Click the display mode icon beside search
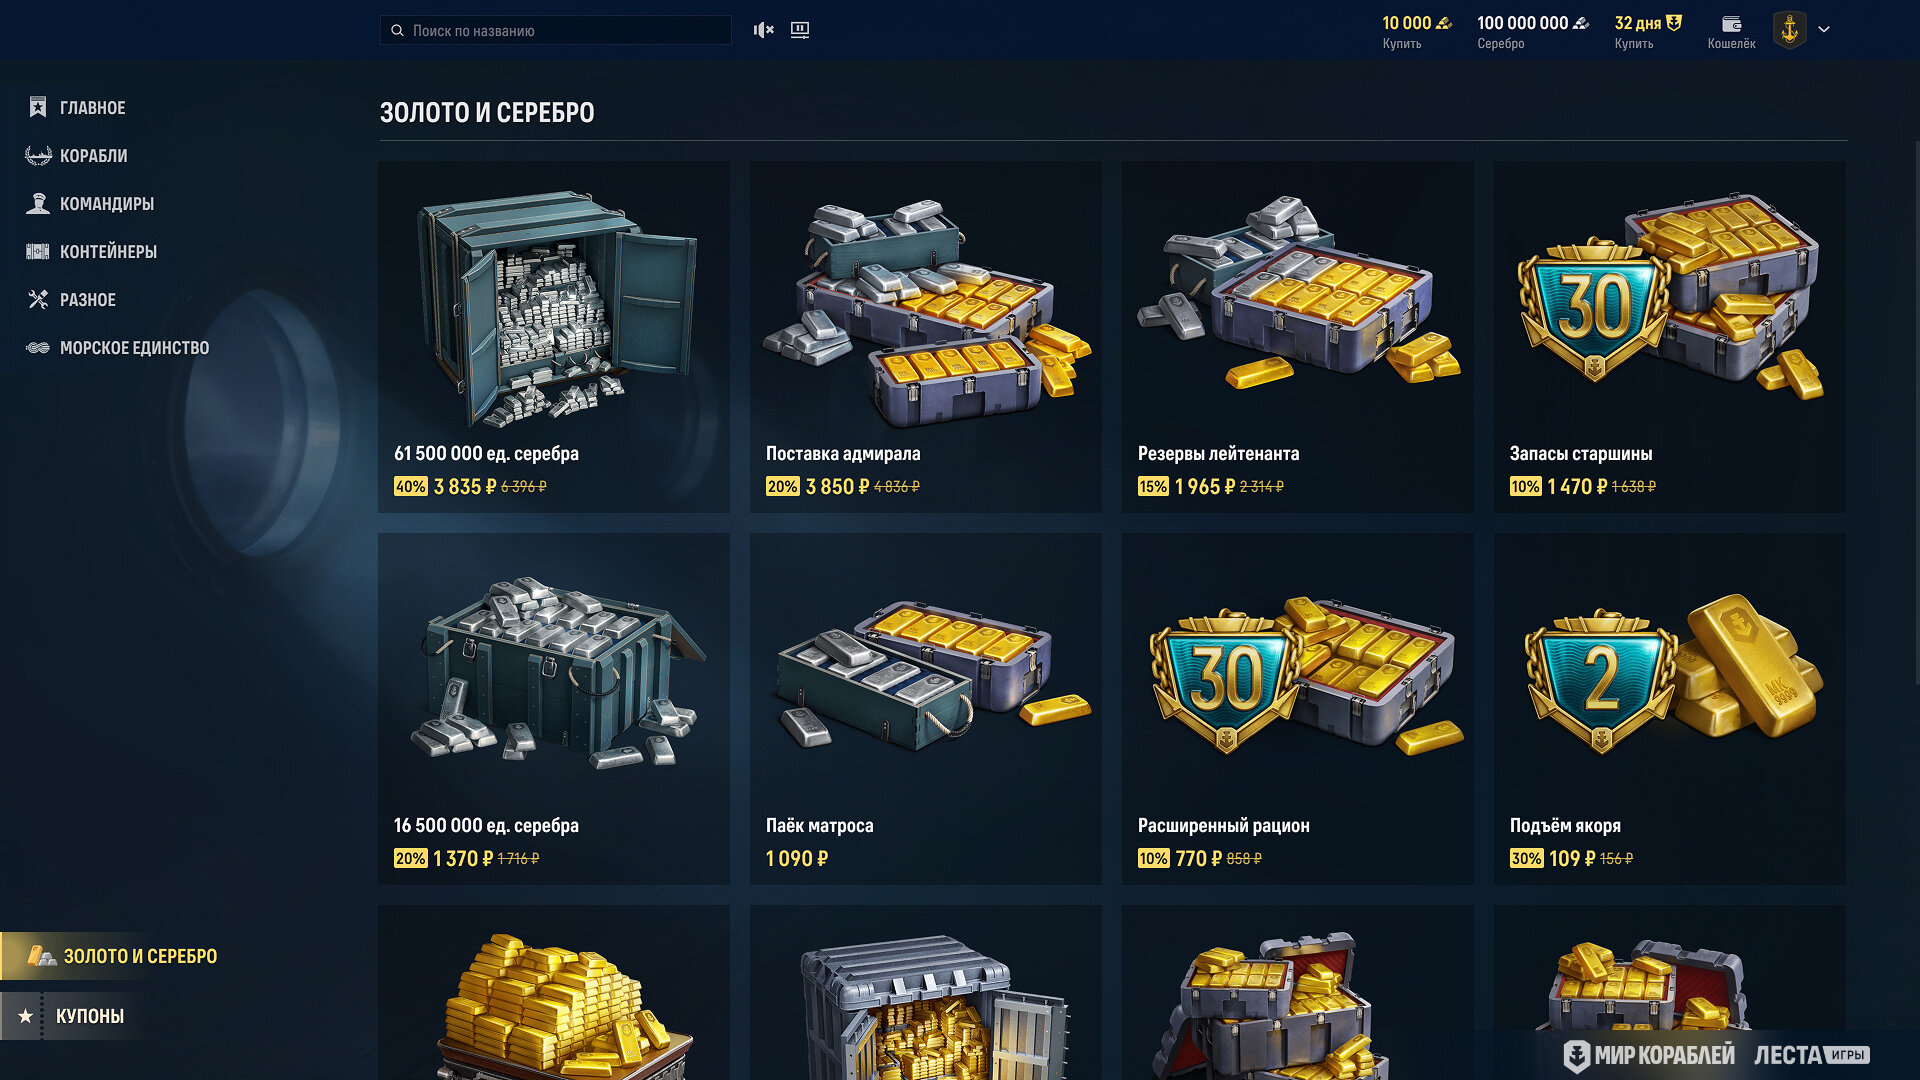 point(800,30)
